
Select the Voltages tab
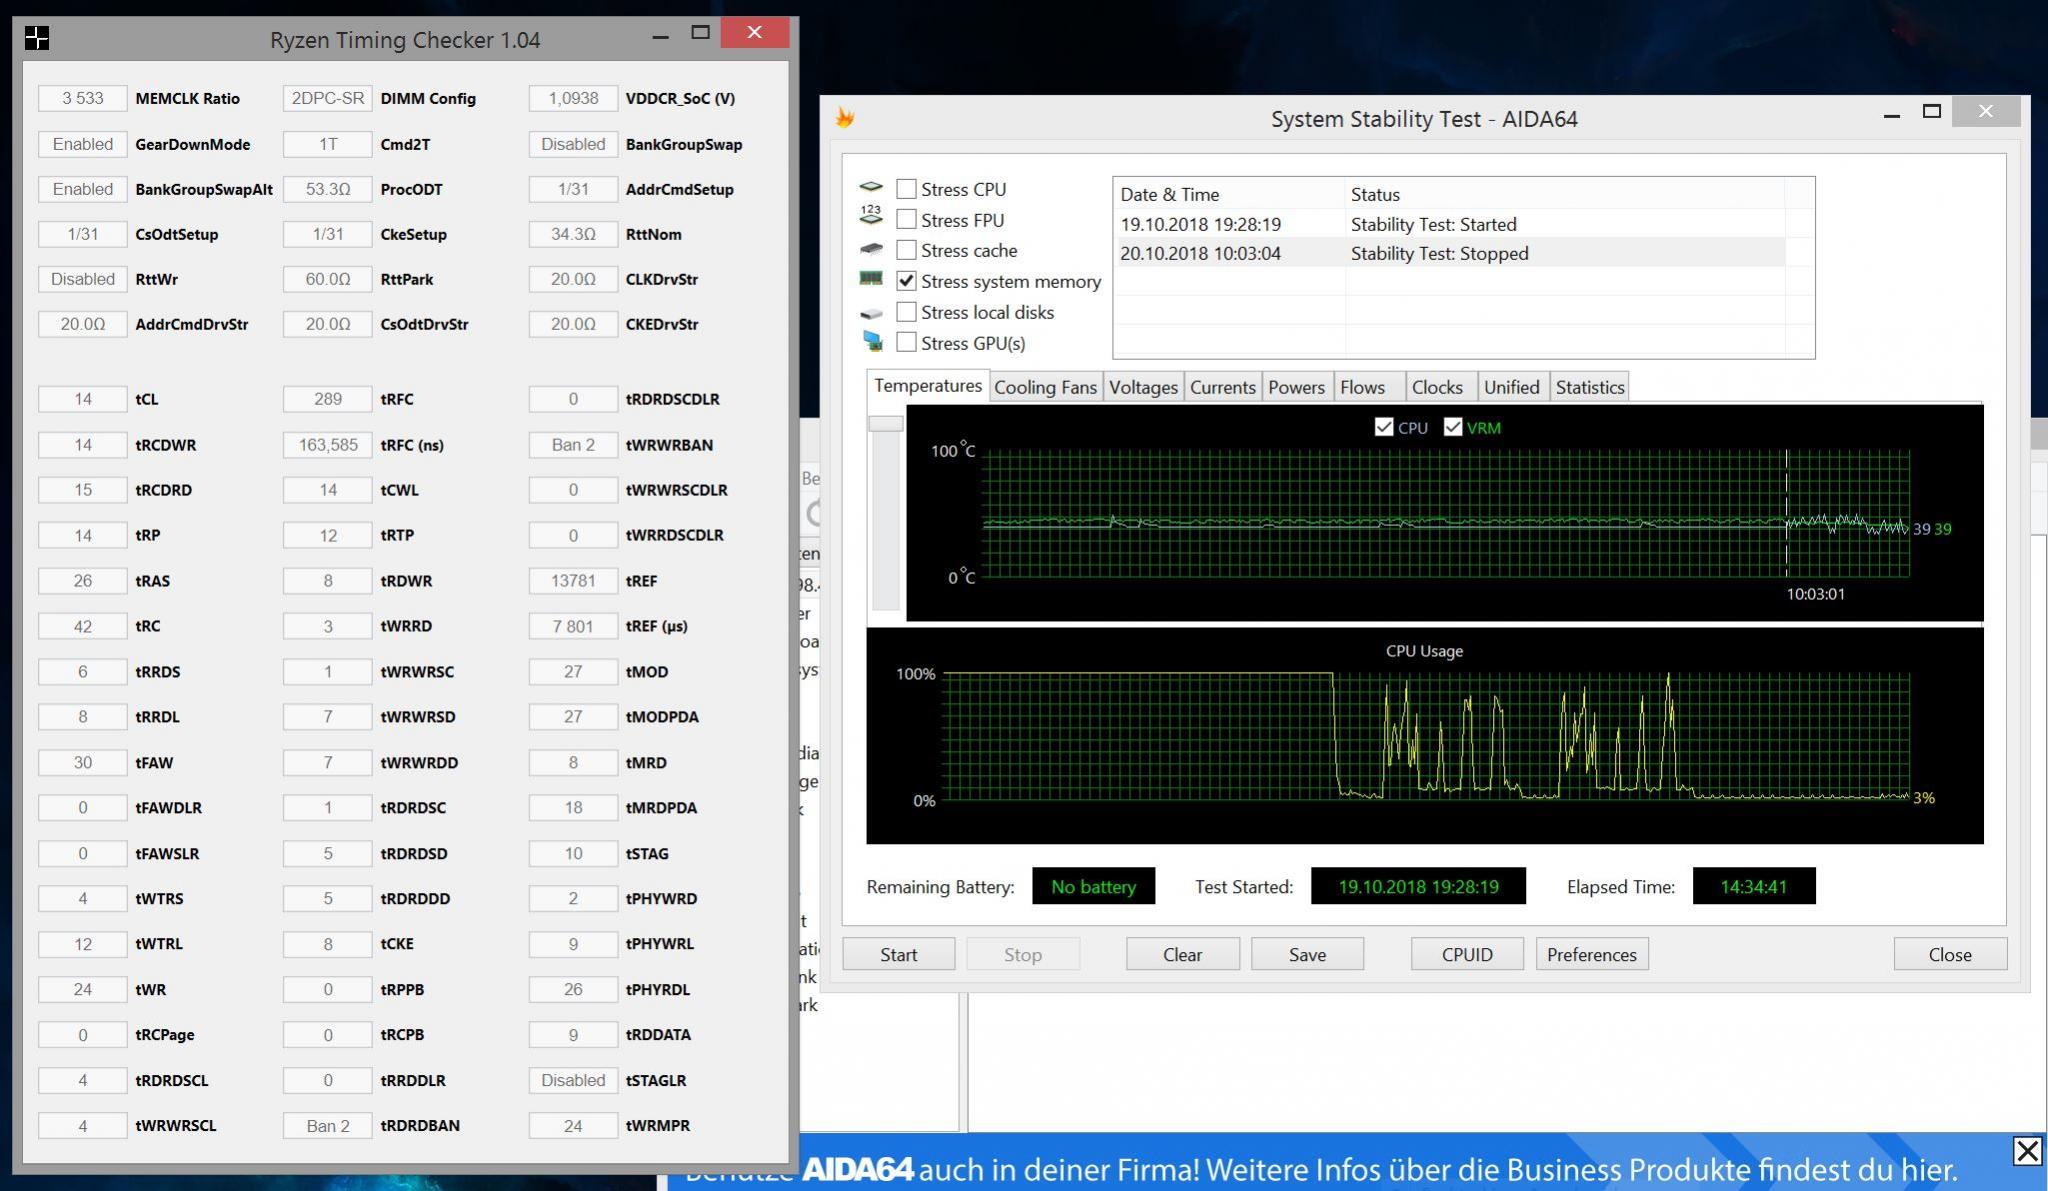tap(1143, 387)
